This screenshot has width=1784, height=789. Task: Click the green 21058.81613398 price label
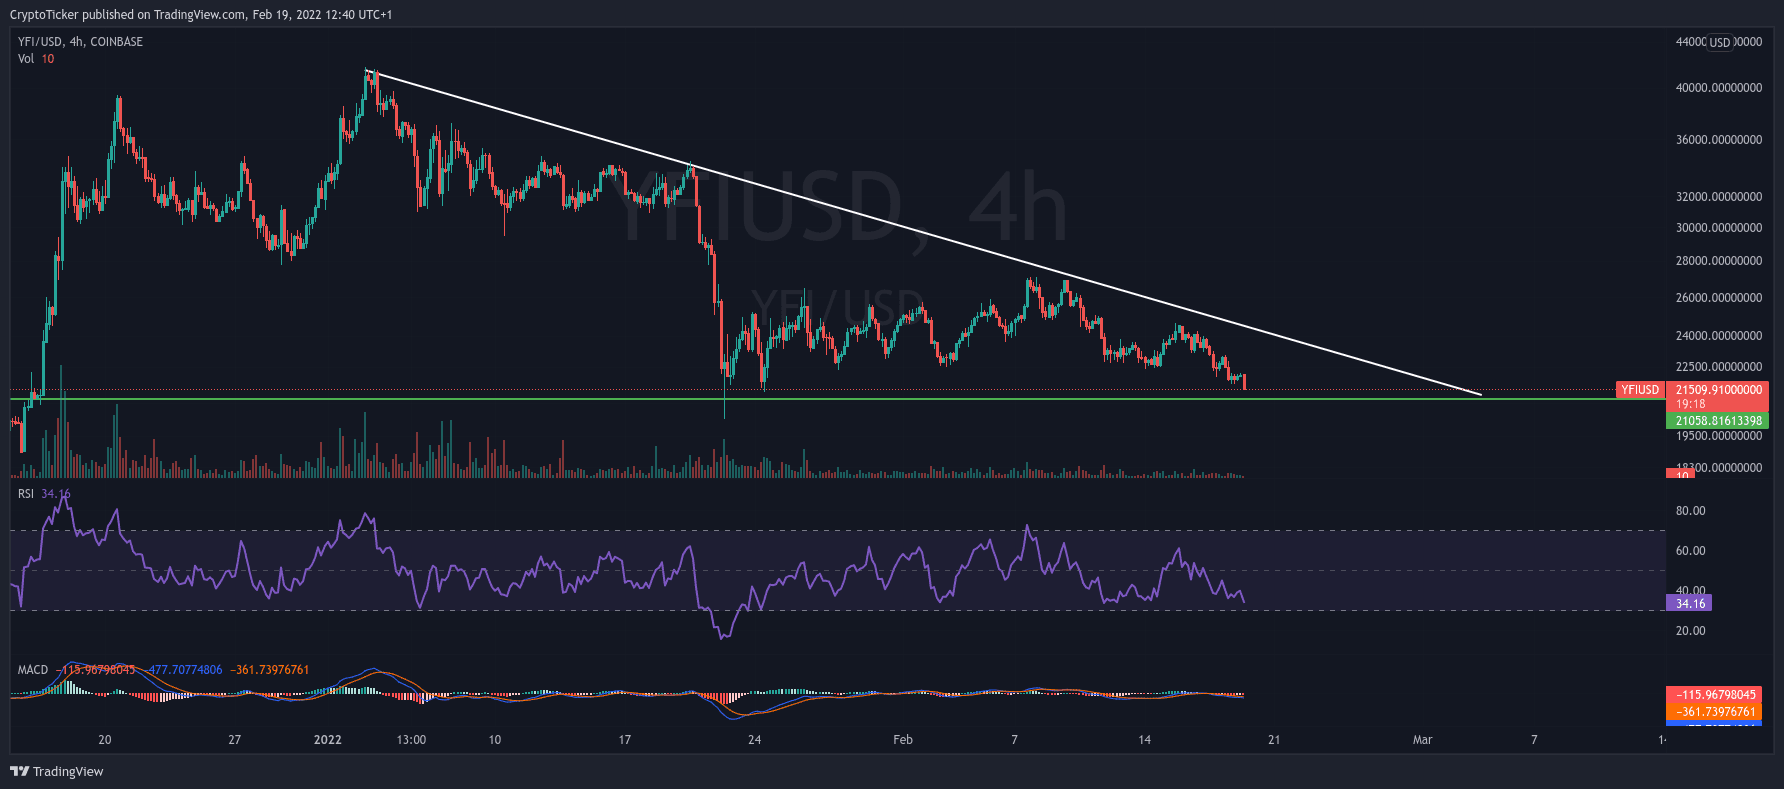1718,421
